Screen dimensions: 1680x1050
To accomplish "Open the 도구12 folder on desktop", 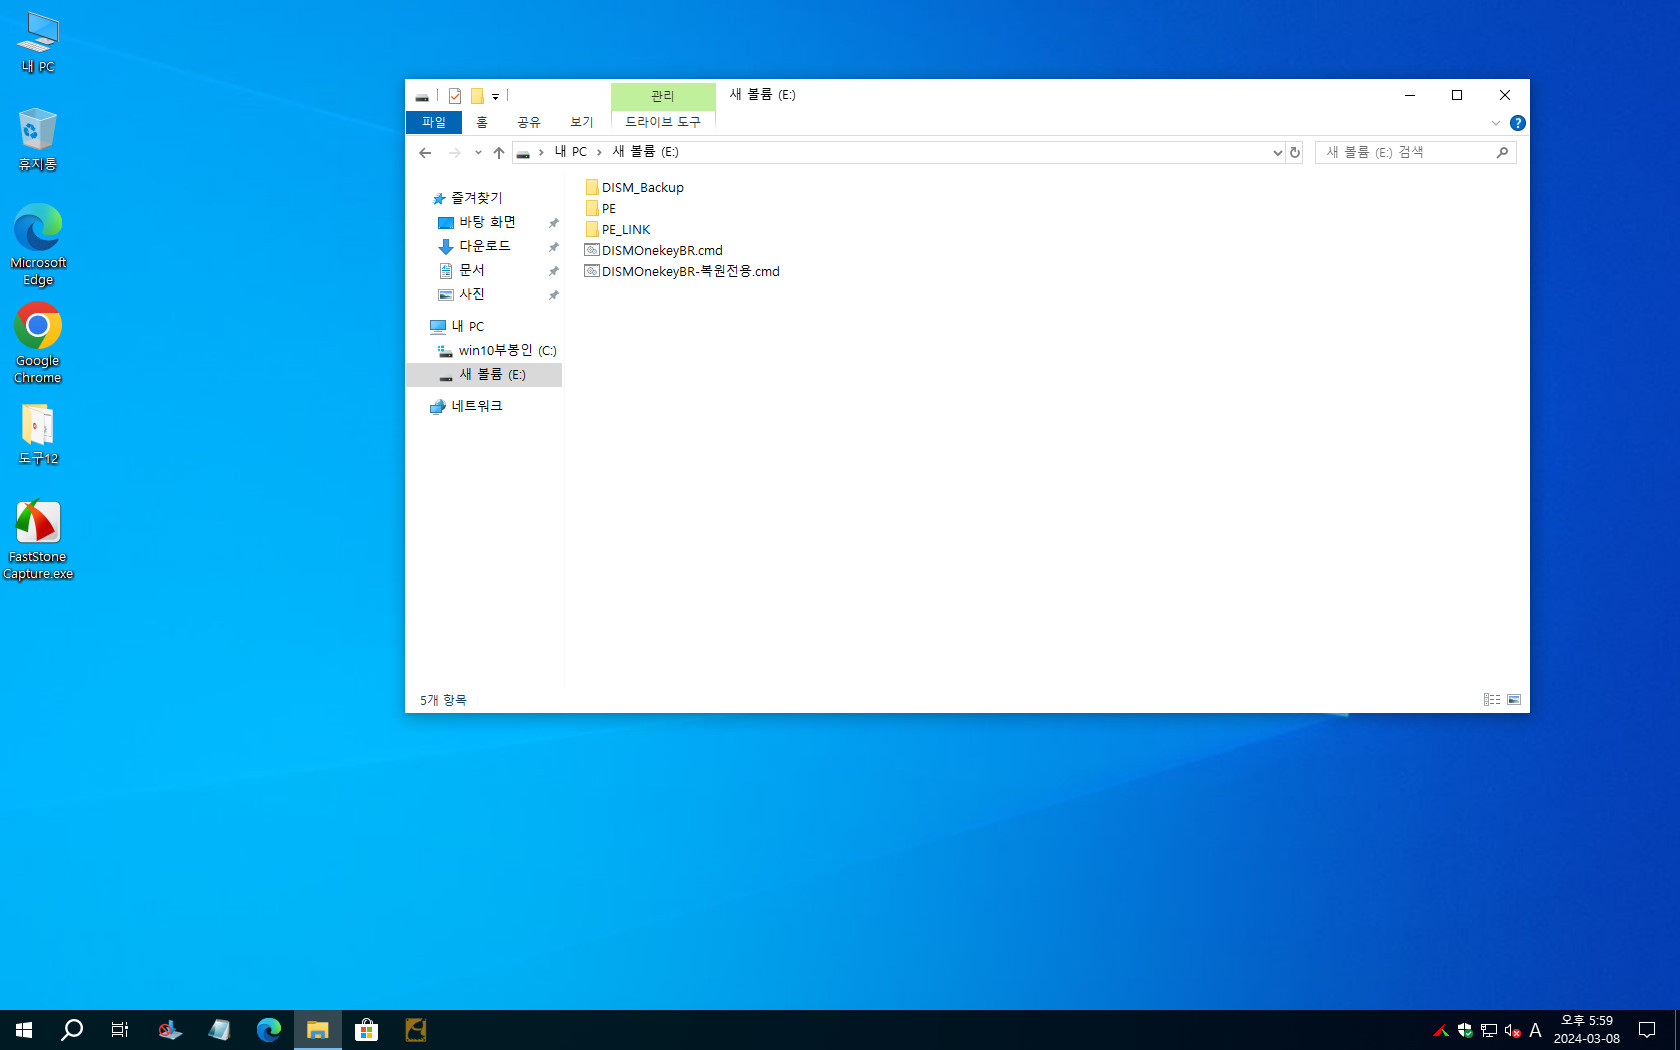I will click(38, 434).
